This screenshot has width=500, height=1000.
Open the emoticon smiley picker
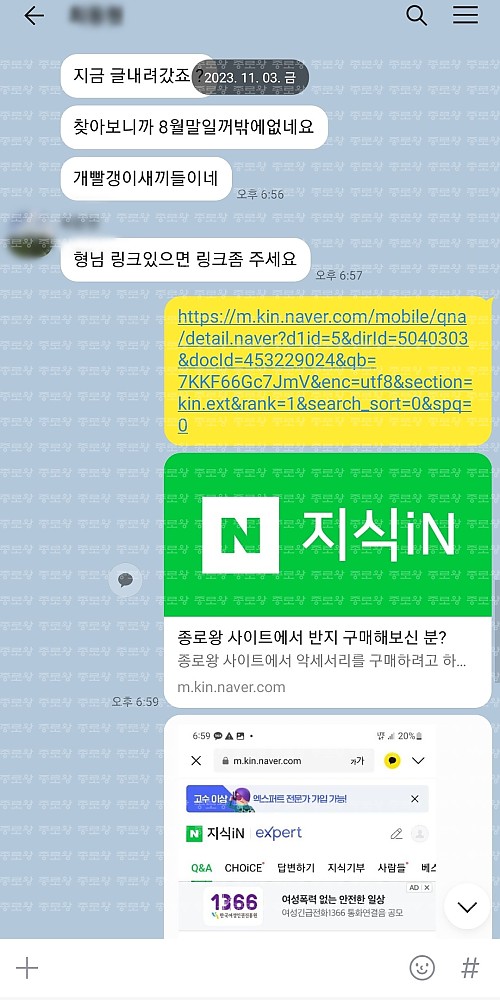point(422,968)
